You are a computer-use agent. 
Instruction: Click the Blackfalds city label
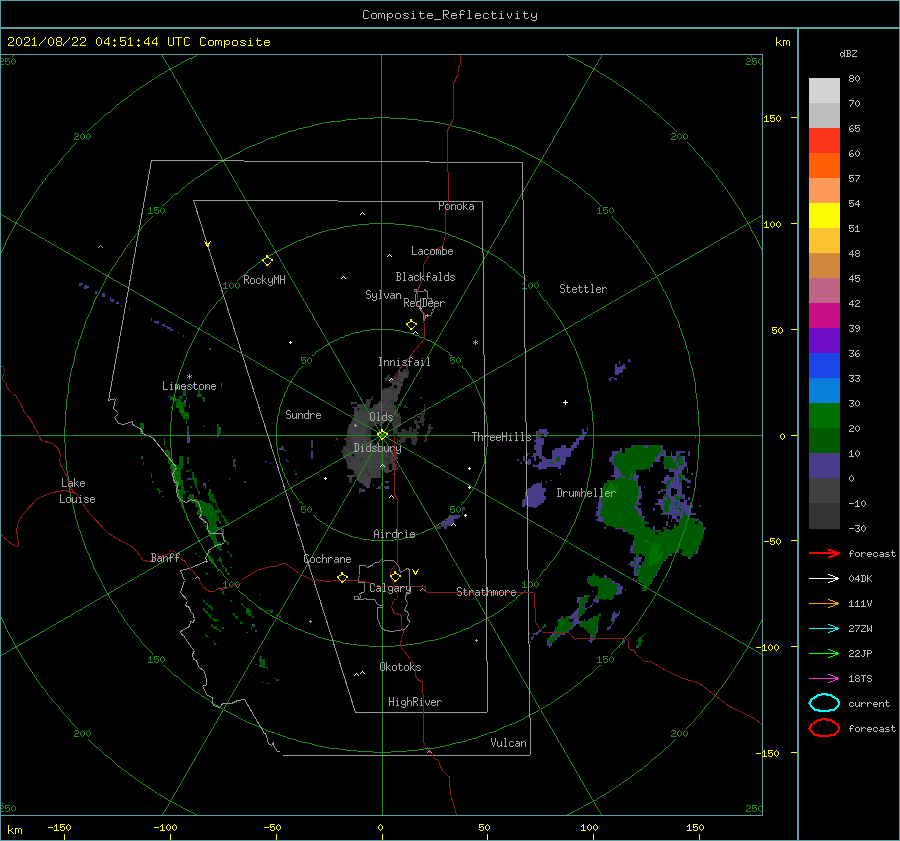click(x=425, y=277)
